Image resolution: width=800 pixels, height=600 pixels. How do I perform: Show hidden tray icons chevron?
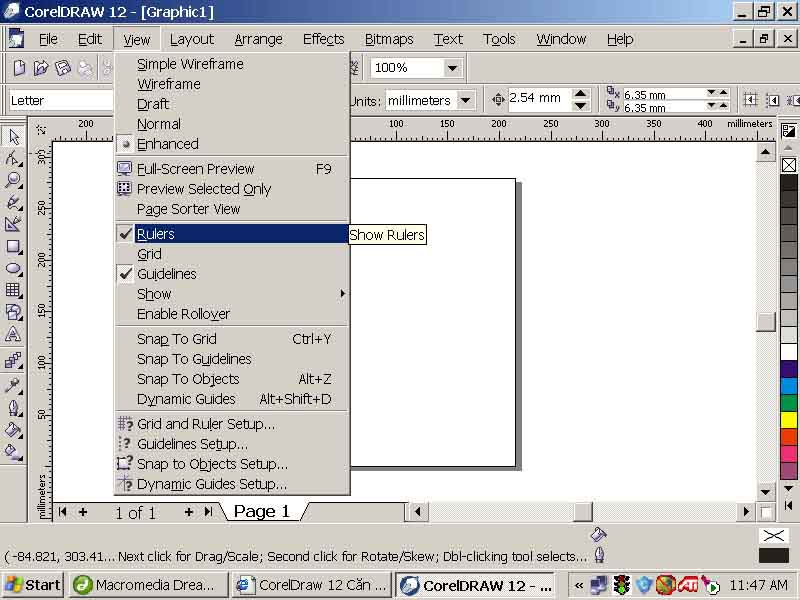(579, 585)
